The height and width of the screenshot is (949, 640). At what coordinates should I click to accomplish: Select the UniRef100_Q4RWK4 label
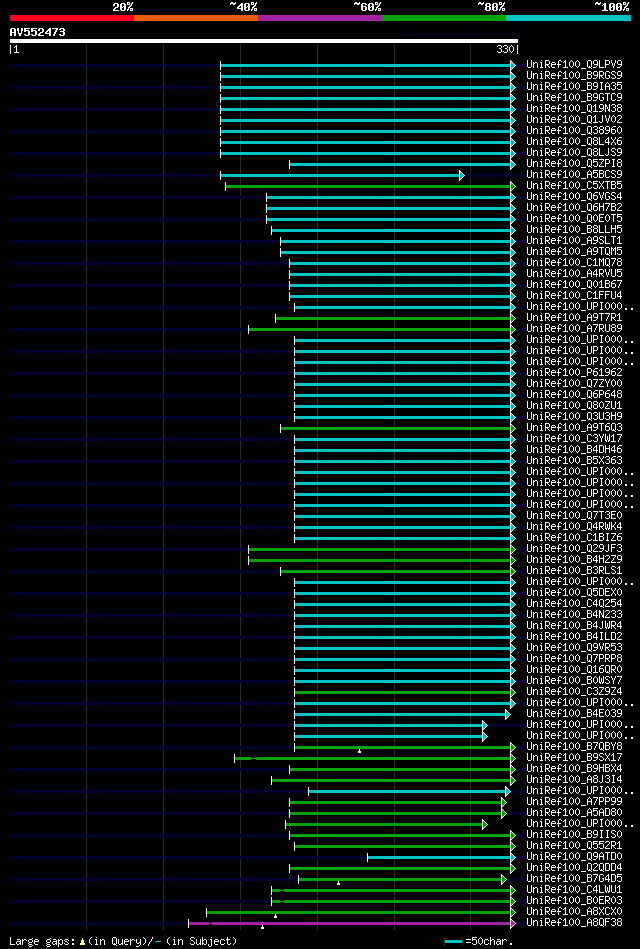coord(574,527)
